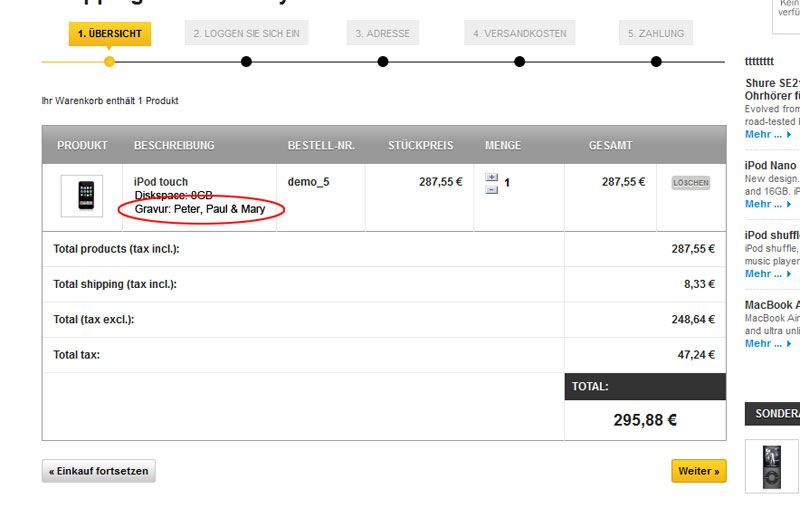Click the yellow progress dot for Übersicht
This screenshot has height=518, width=800.
coord(109,62)
